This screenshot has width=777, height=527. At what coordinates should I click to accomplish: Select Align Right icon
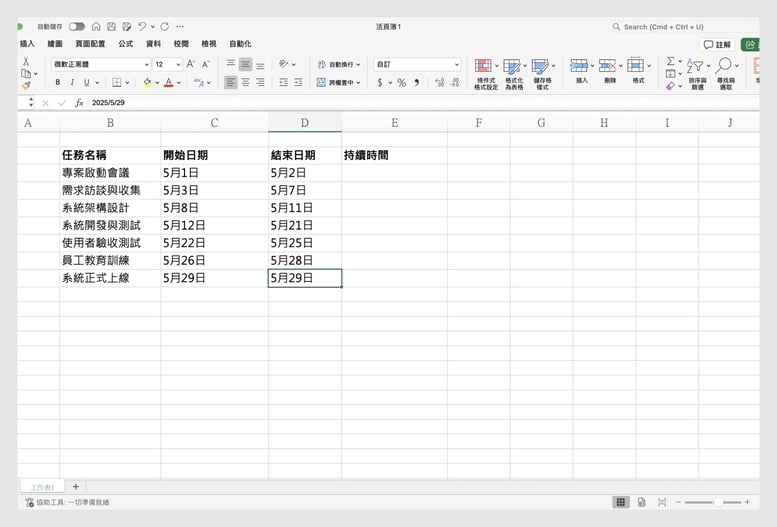coord(260,82)
